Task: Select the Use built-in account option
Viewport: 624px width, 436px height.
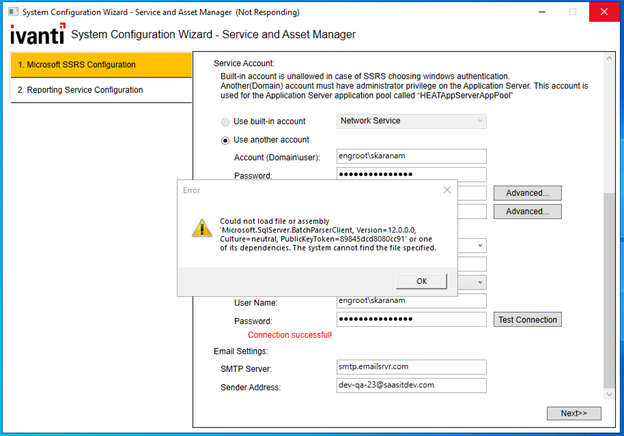Action: [x=225, y=121]
